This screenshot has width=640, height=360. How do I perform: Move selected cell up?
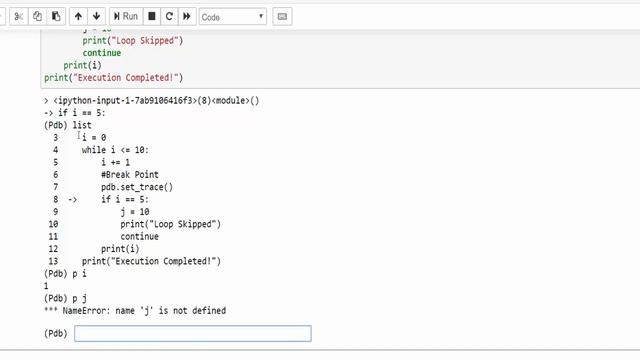point(78,16)
